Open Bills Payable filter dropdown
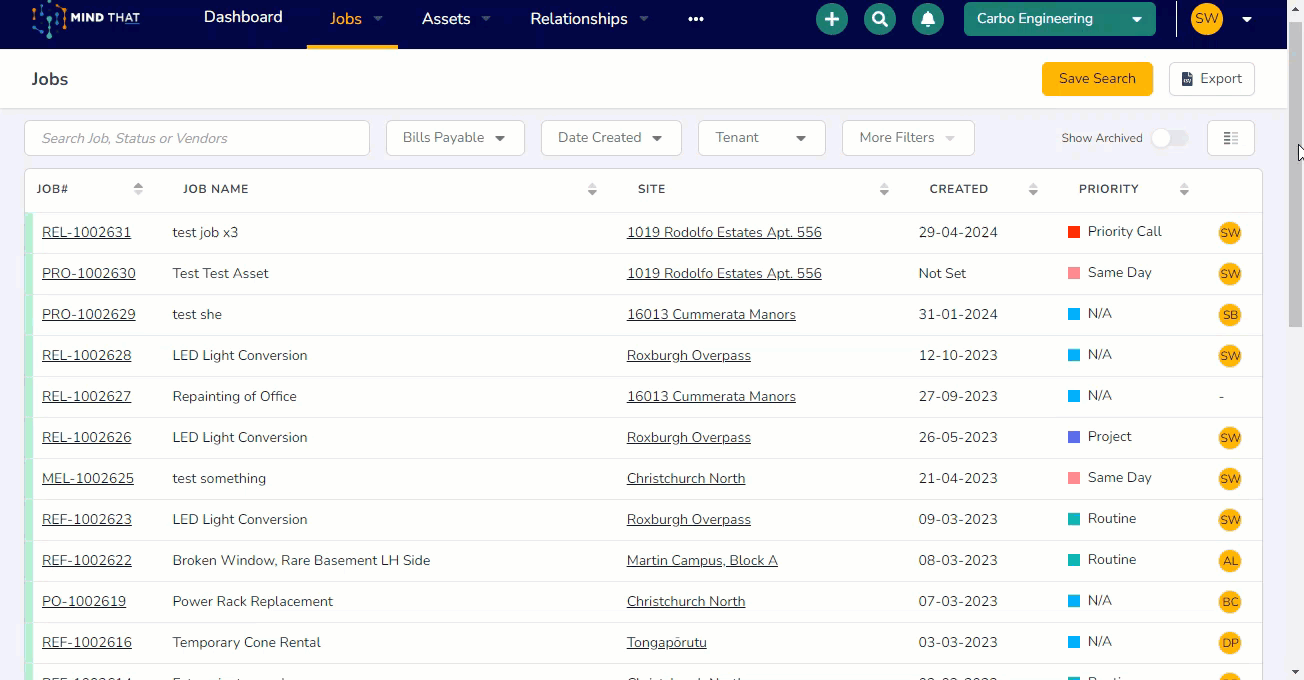This screenshot has height=680, width=1304. 455,138
